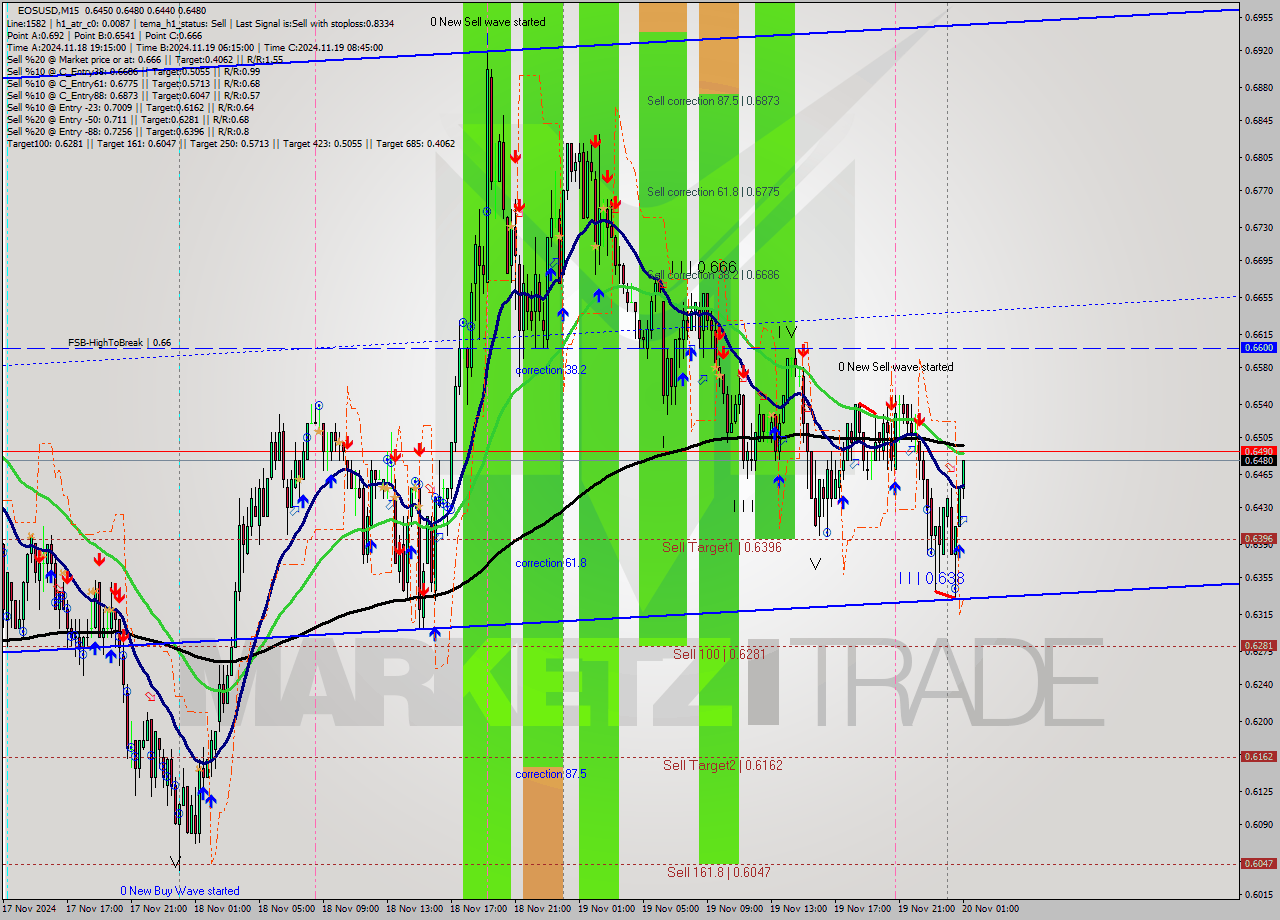Image resolution: width=1280 pixels, height=920 pixels.
Task: Select '0 New Buy Wave started' label
Action: (180, 891)
